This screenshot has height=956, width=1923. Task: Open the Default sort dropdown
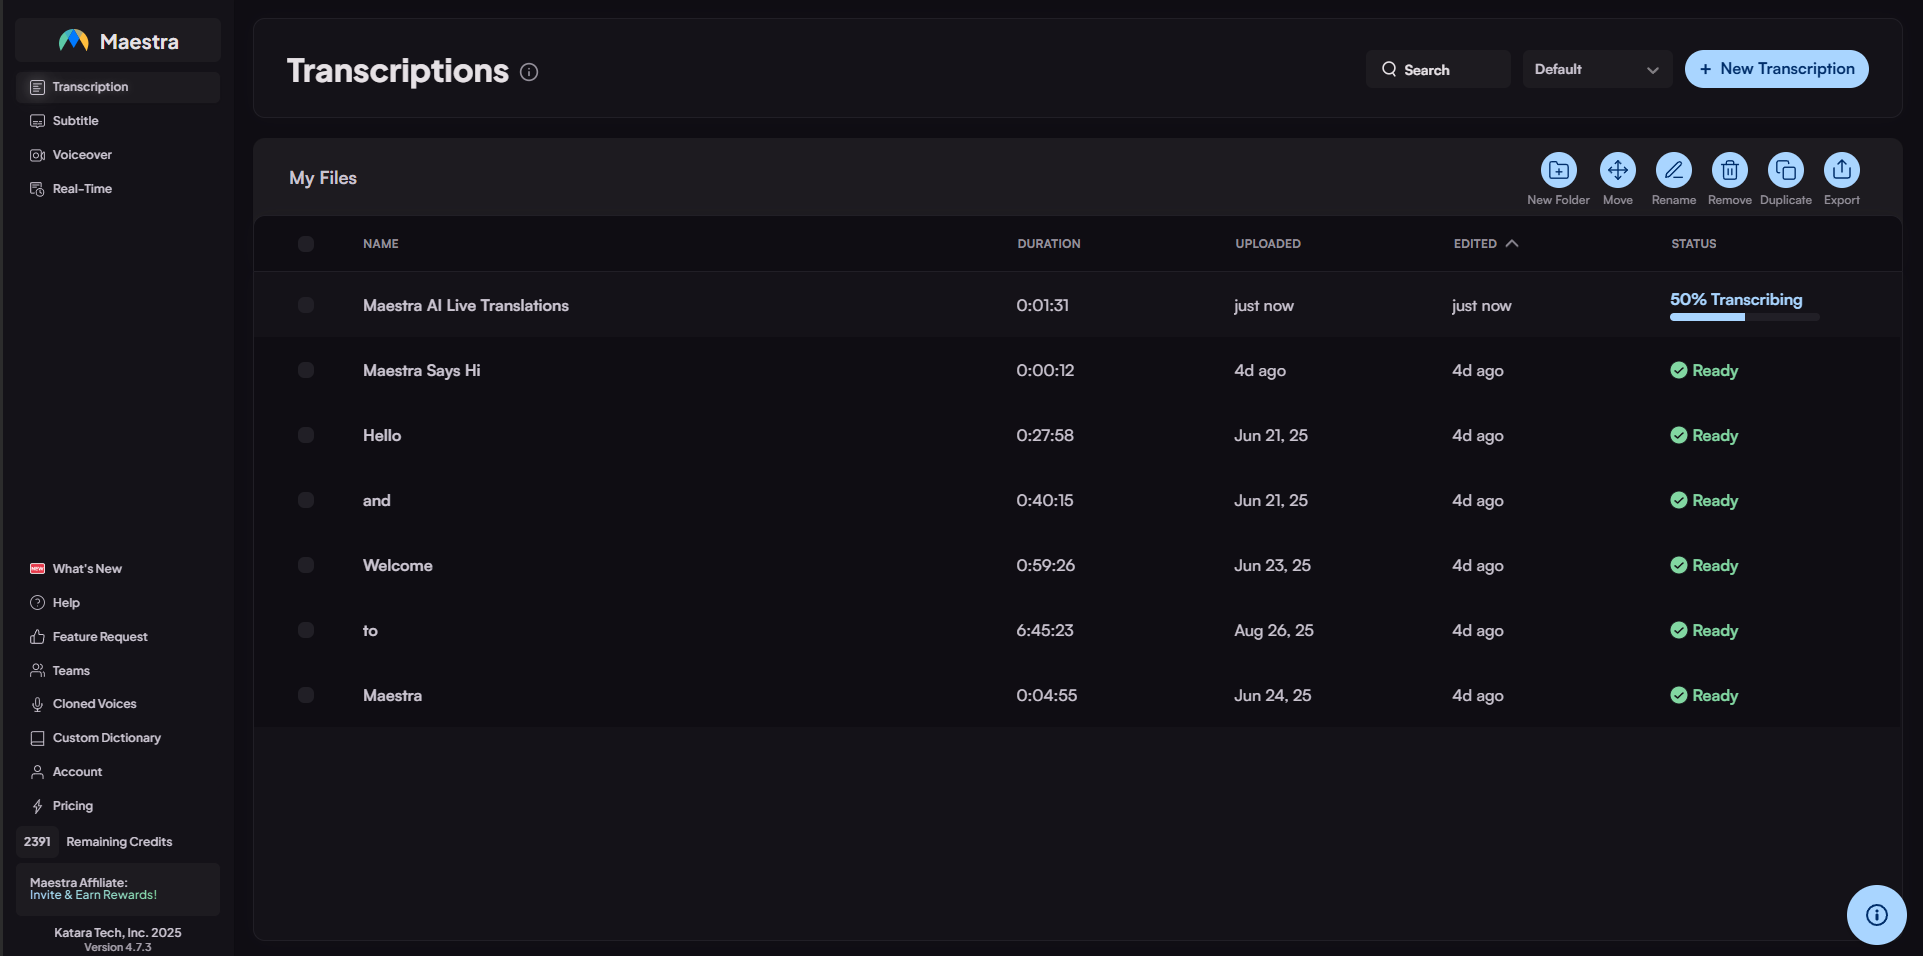coord(1596,70)
